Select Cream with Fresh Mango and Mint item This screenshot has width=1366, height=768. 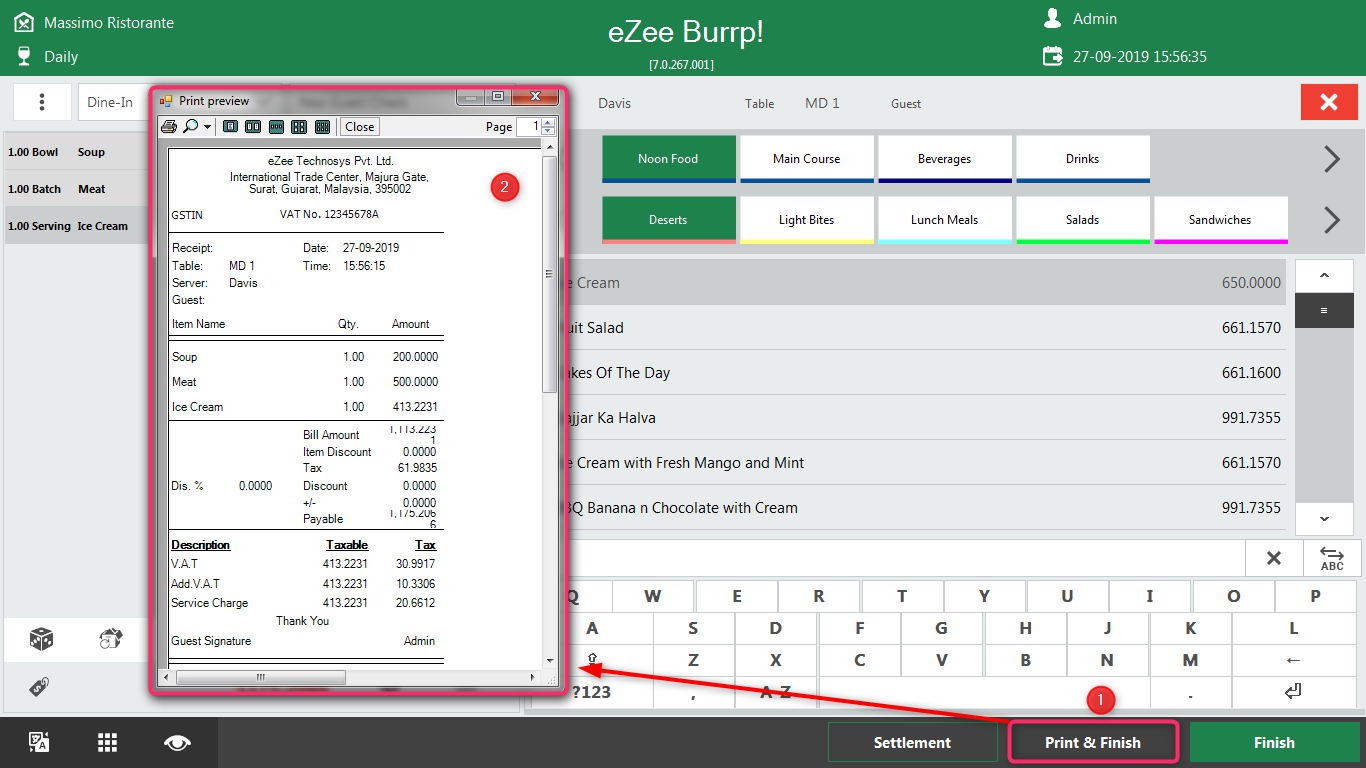[x=926, y=463]
